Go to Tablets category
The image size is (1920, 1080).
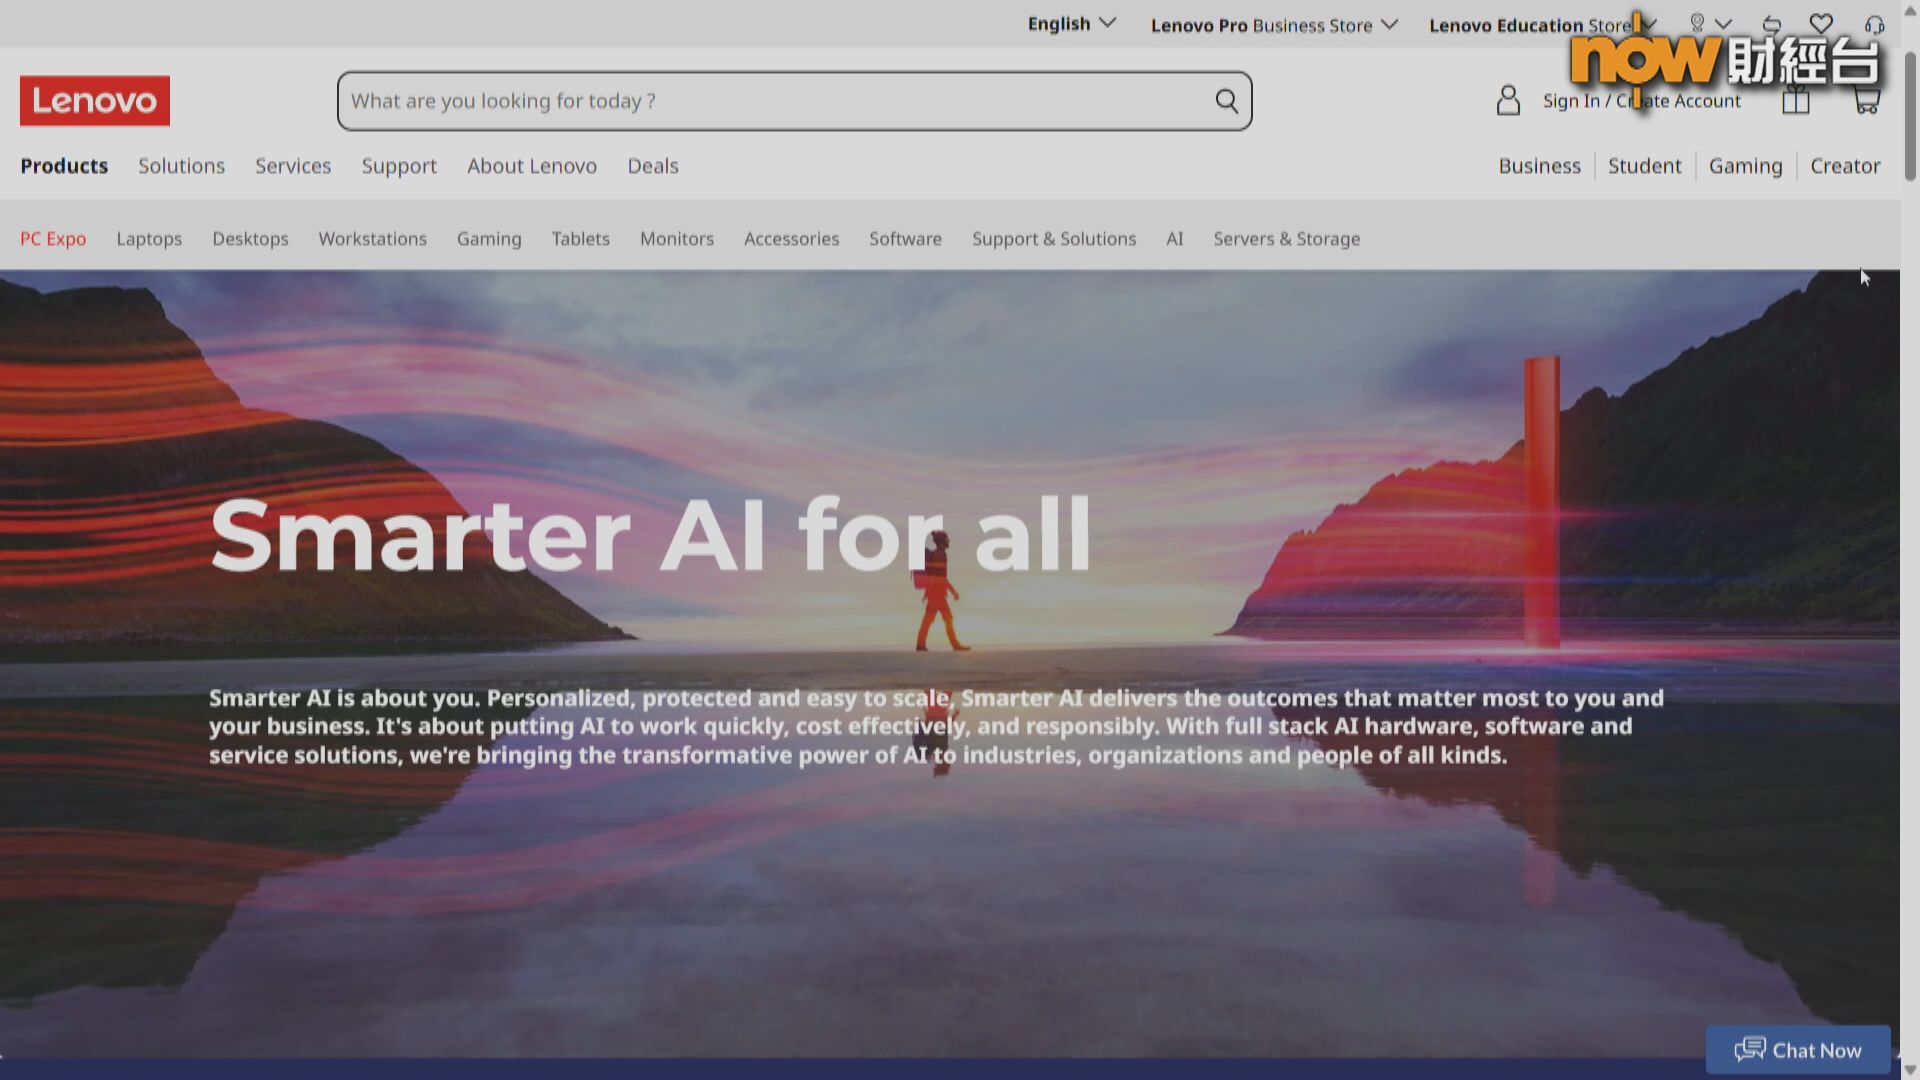(x=581, y=239)
